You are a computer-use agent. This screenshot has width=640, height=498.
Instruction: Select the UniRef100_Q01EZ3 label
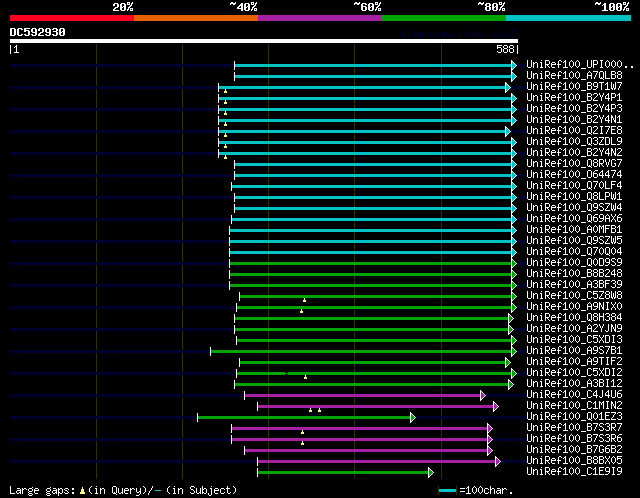[574, 416]
